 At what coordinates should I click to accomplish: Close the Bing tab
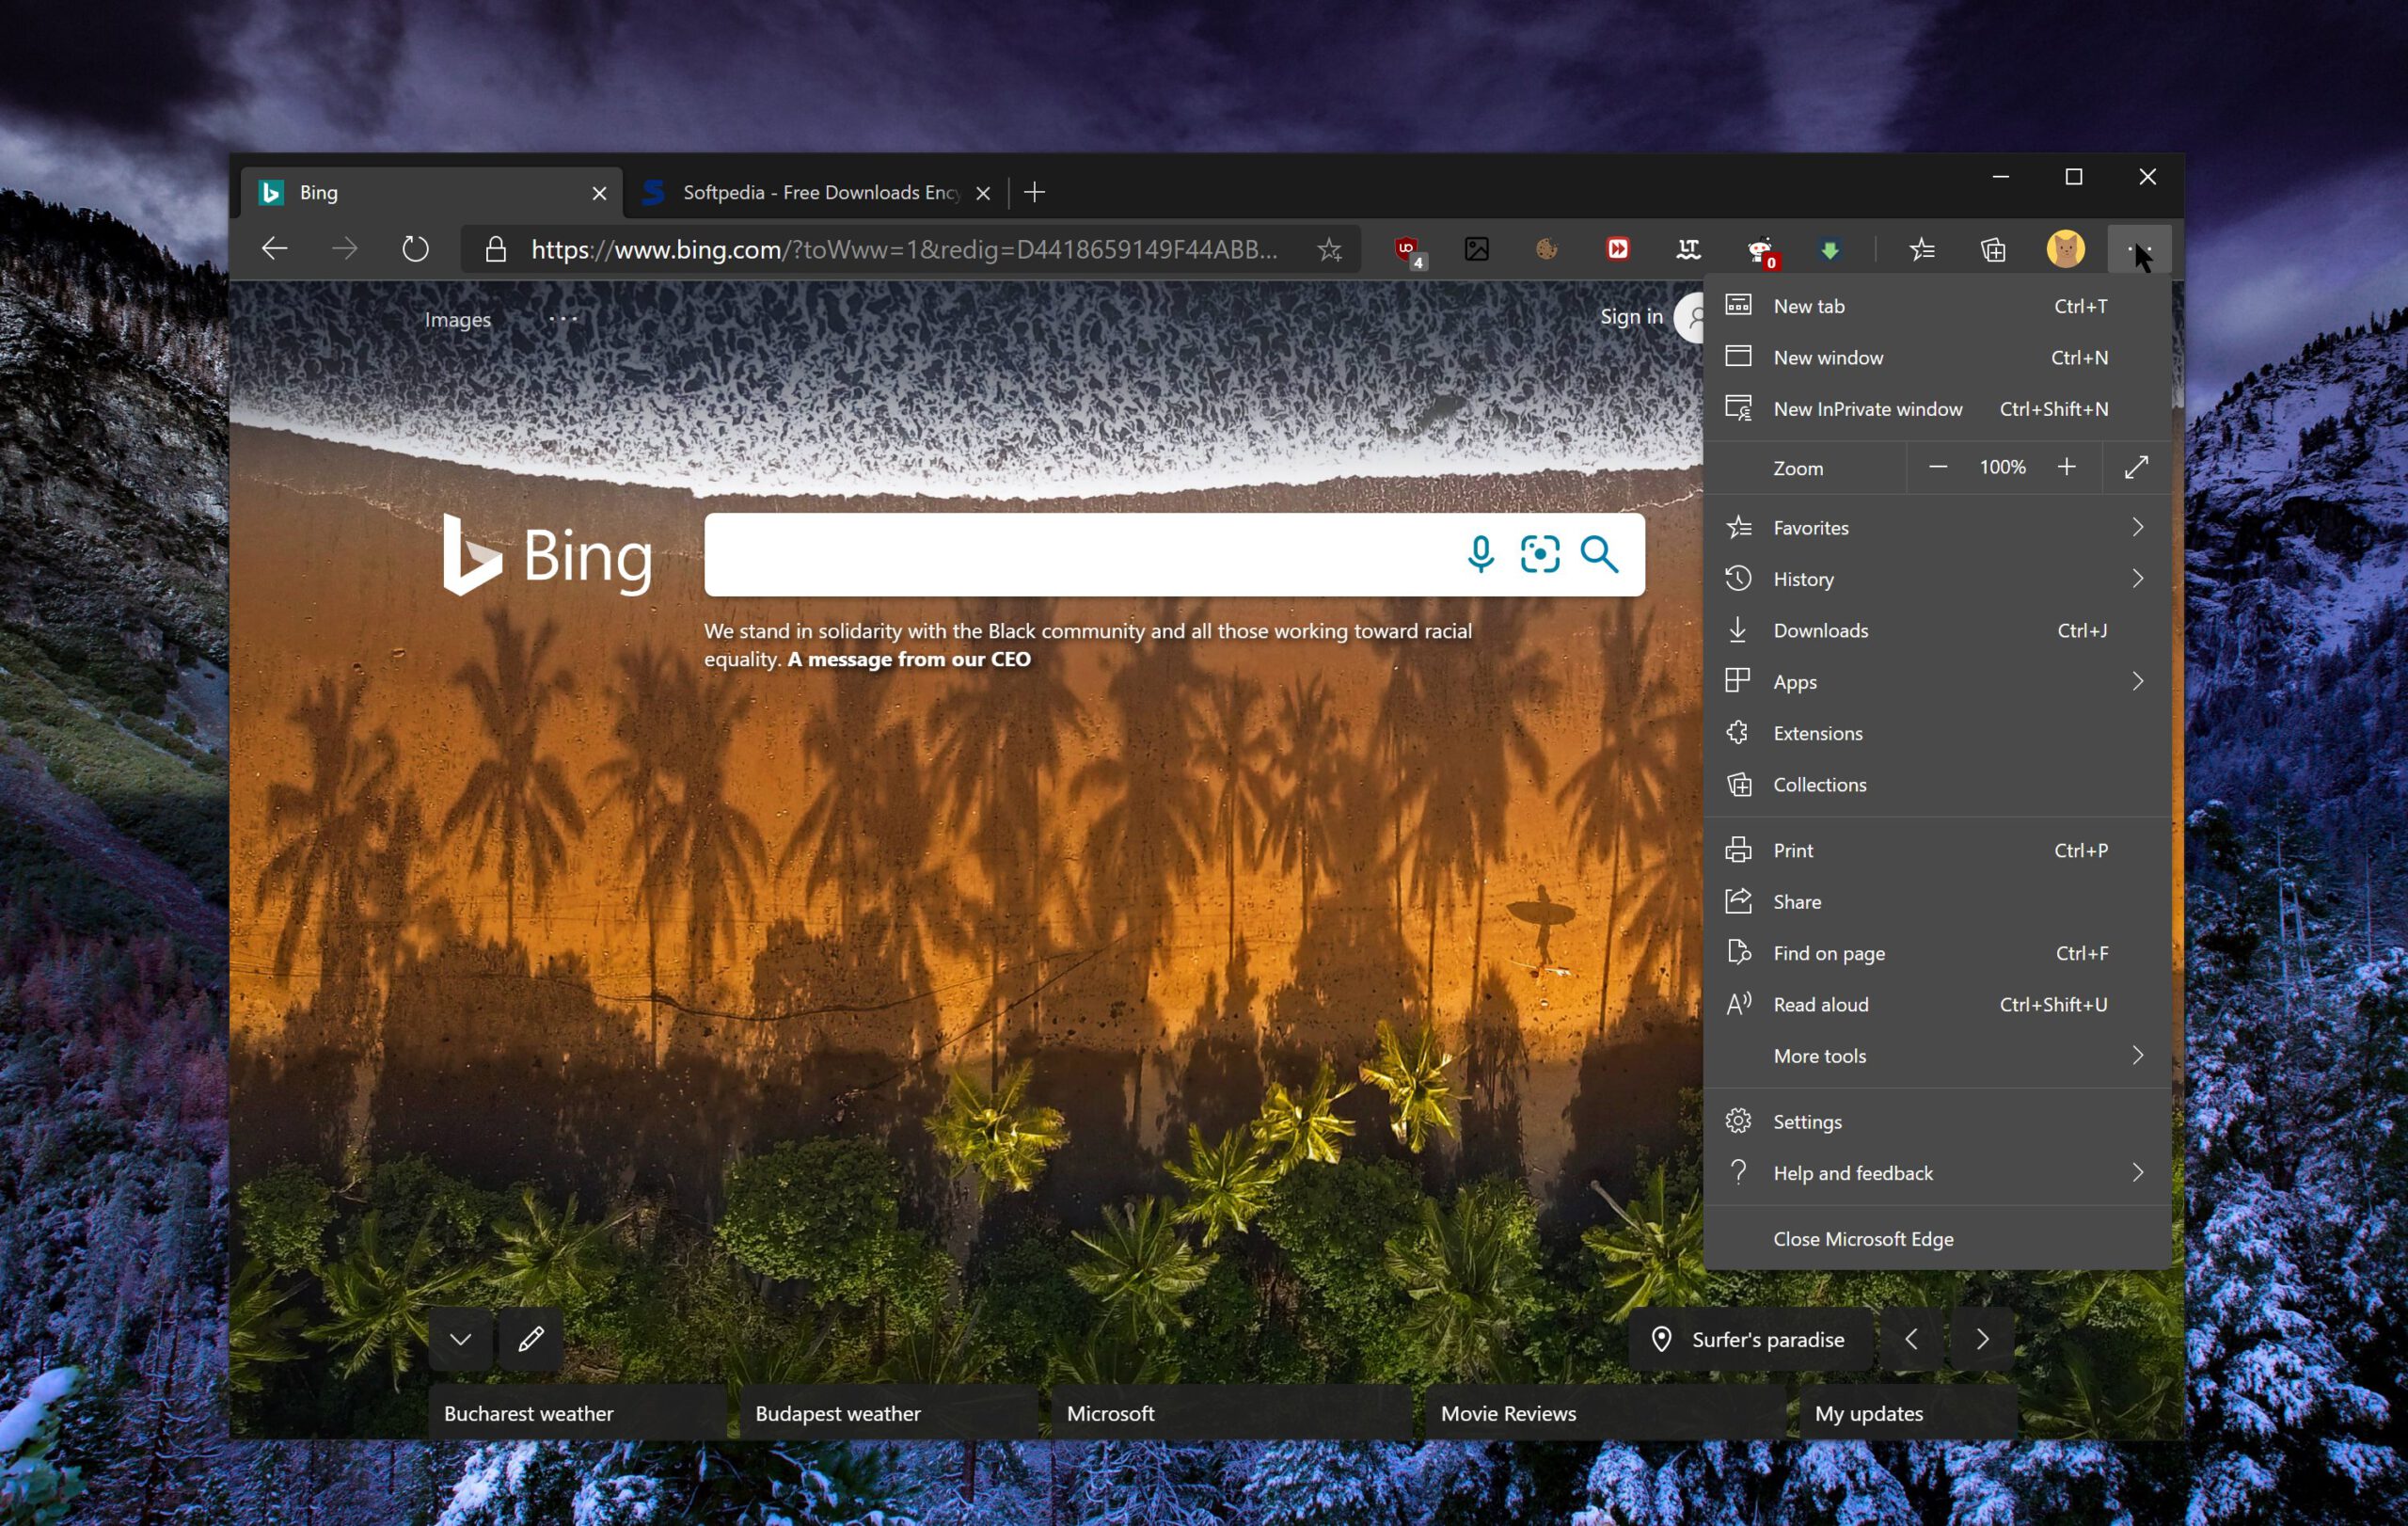point(599,193)
